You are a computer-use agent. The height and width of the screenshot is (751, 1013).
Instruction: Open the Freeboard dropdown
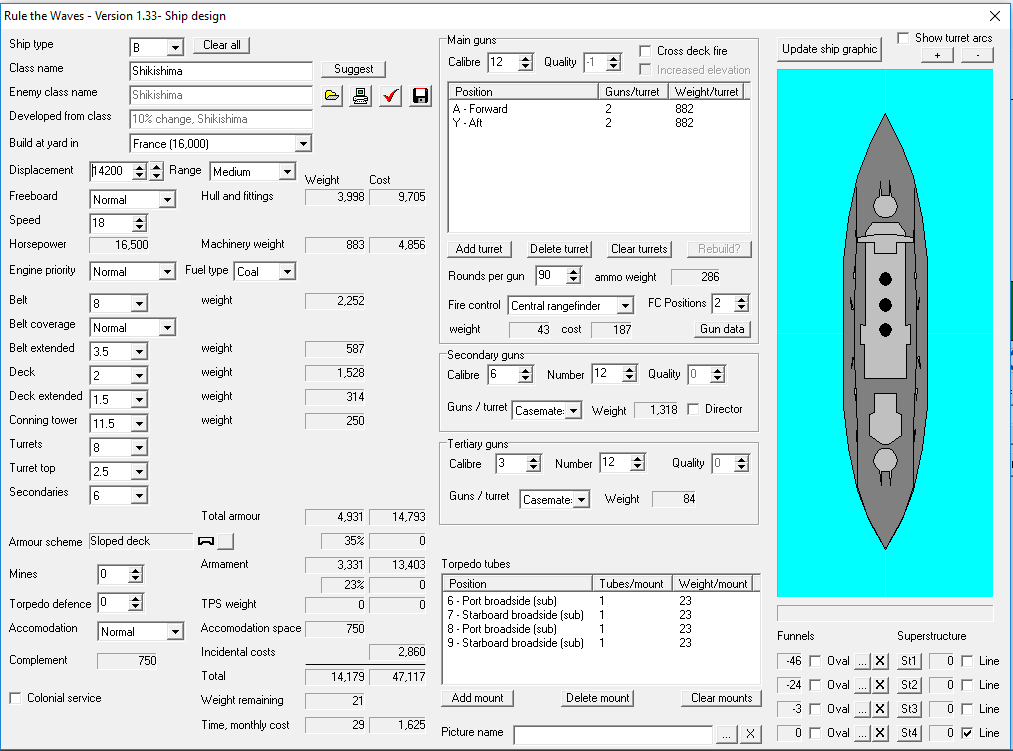point(167,200)
